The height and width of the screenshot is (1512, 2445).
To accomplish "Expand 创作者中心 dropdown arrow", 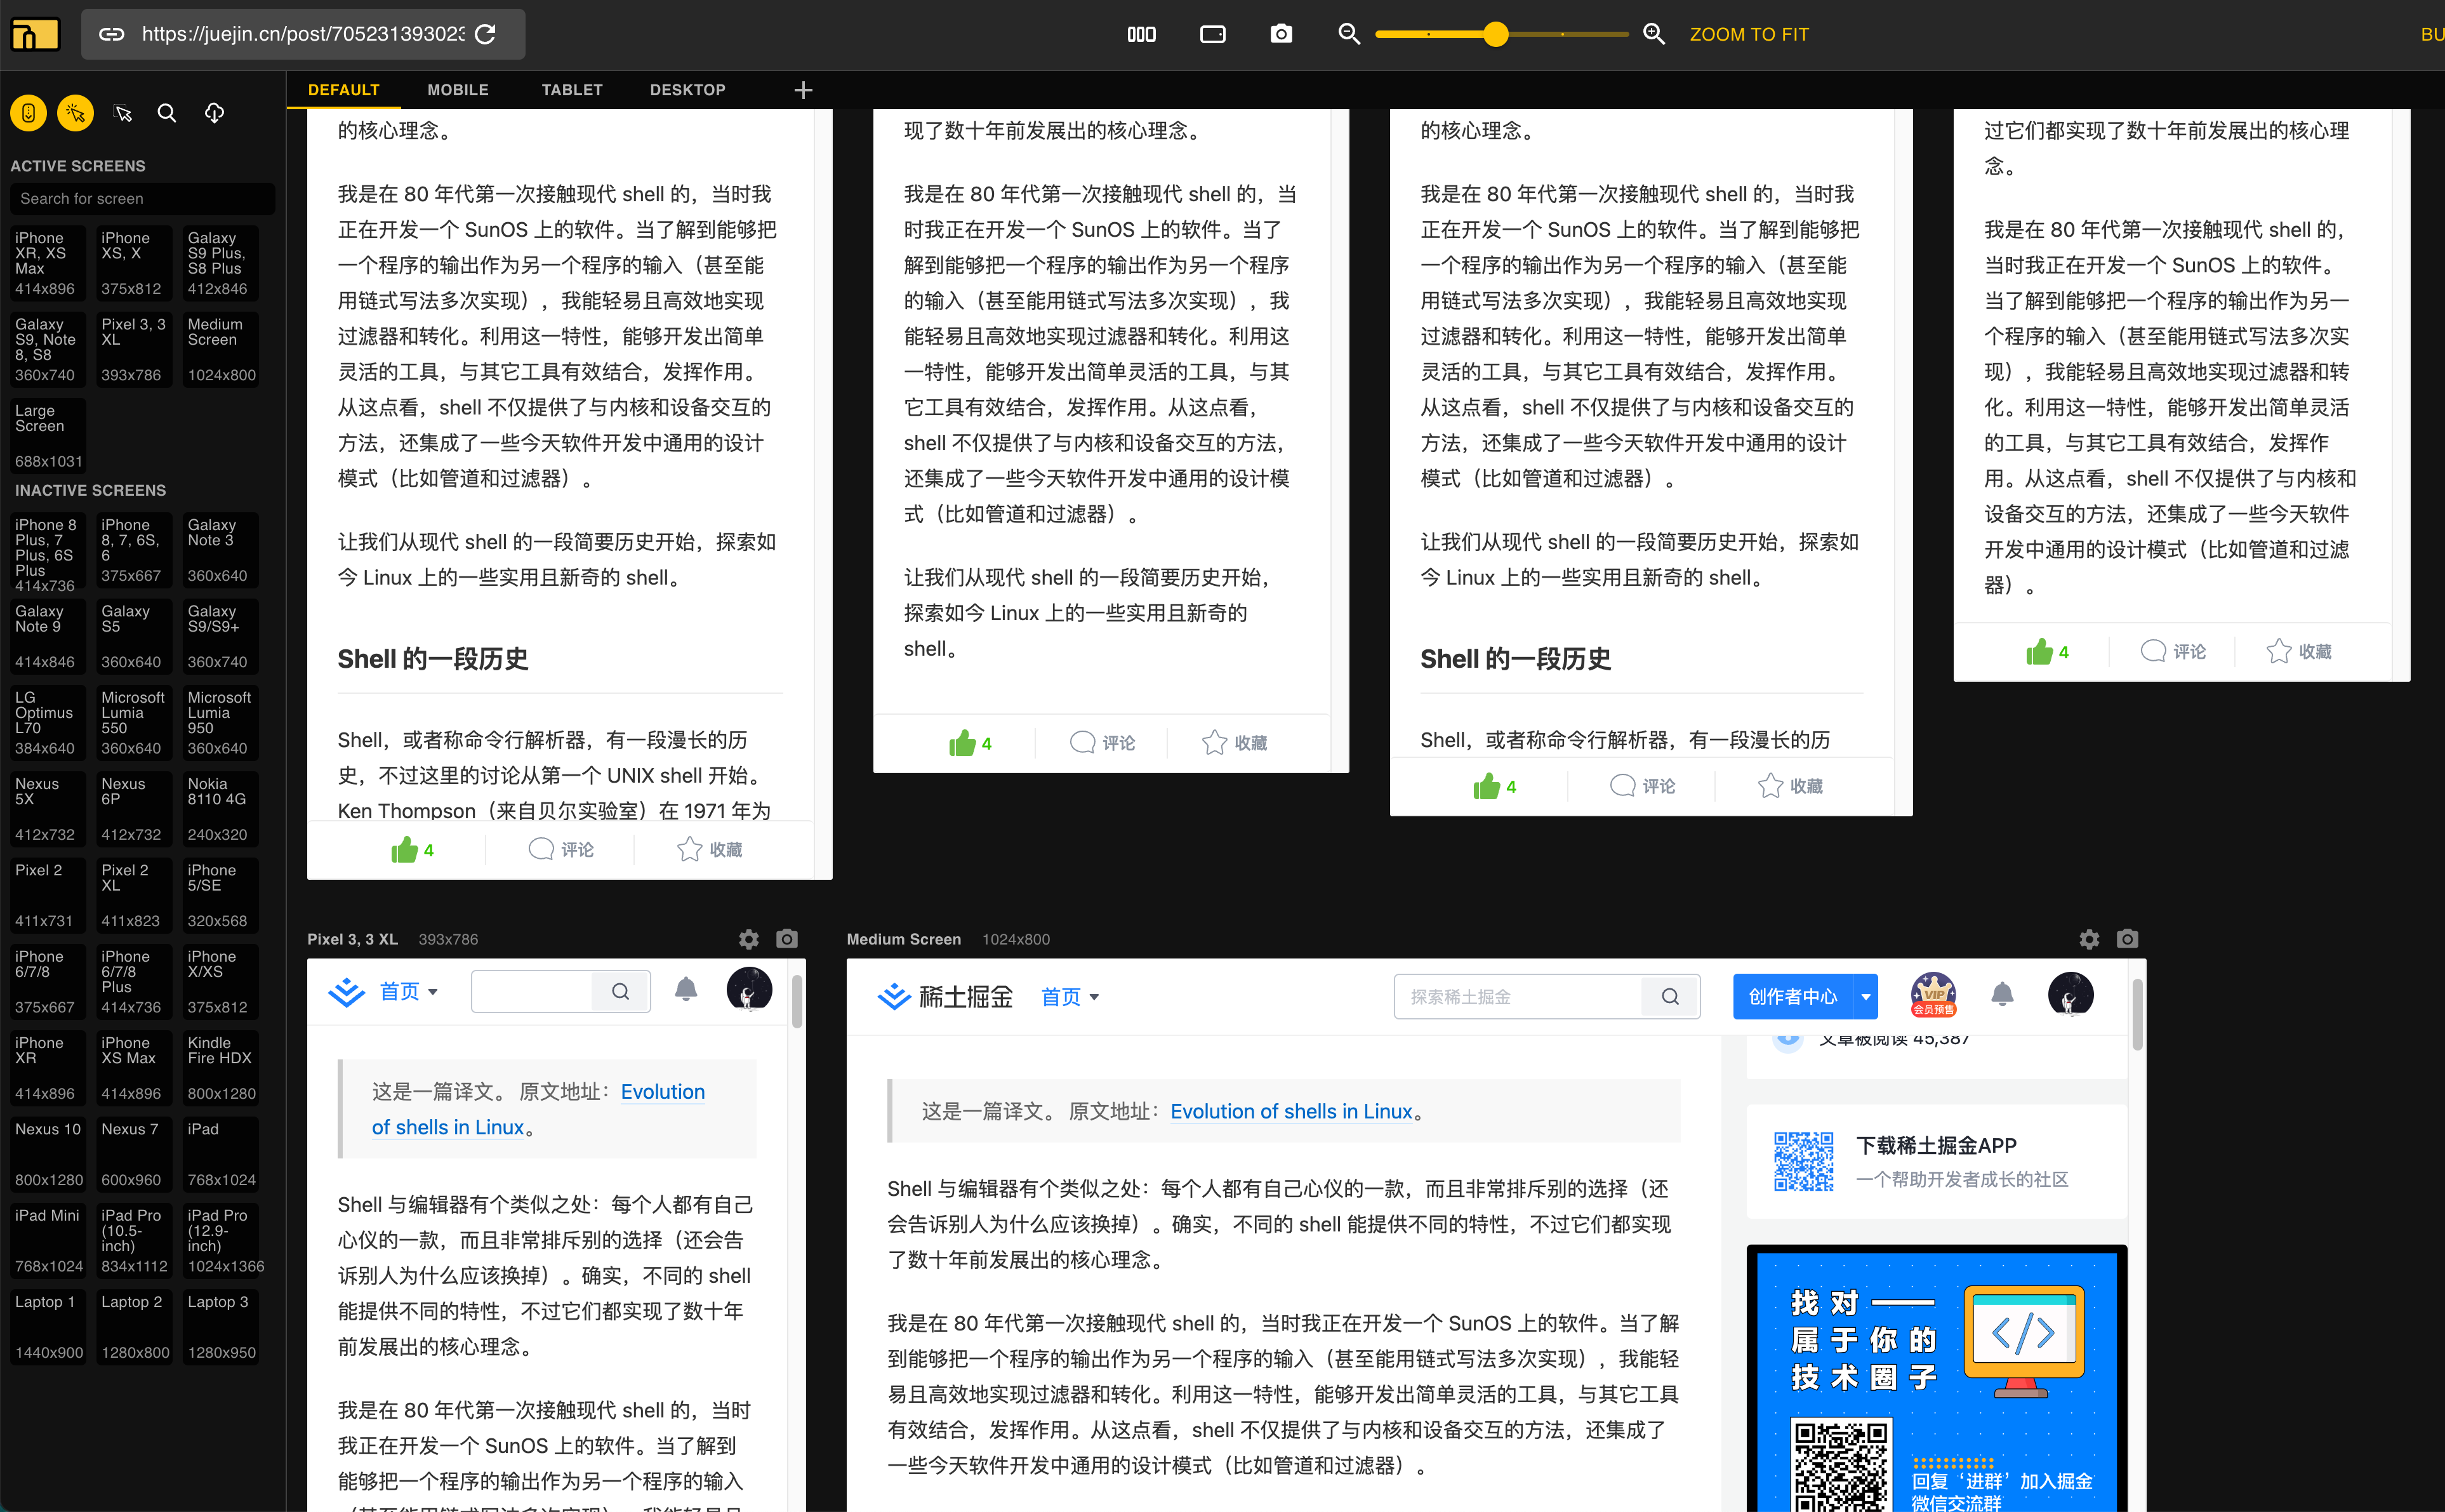I will [1865, 997].
